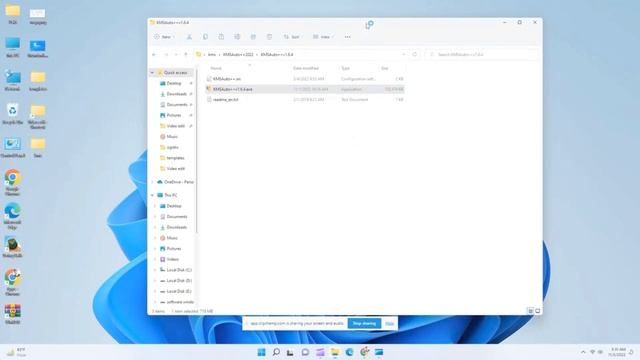This screenshot has height=360, width=640.
Task: Open Chat icon on the taskbar
Action: point(305,352)
